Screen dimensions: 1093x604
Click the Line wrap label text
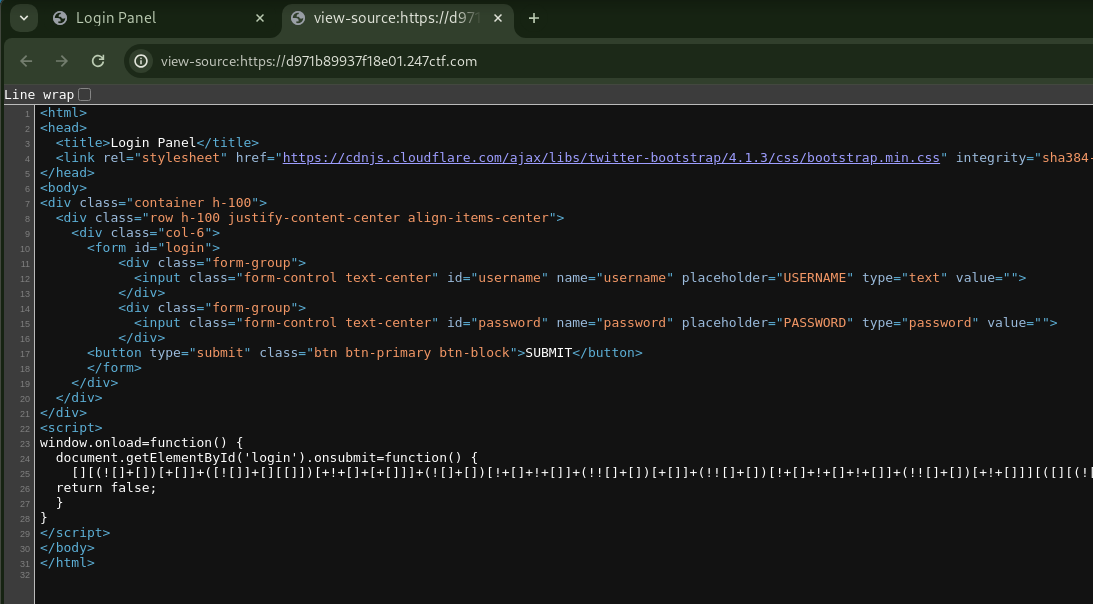pyautogui.click(x=39, y=95)
